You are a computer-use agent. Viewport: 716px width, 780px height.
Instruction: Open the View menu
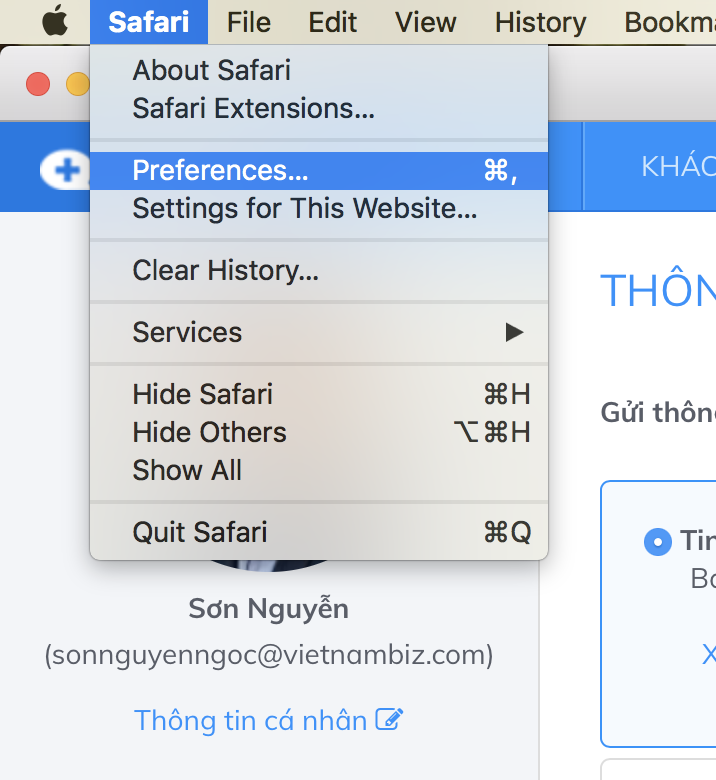point(425,21)
